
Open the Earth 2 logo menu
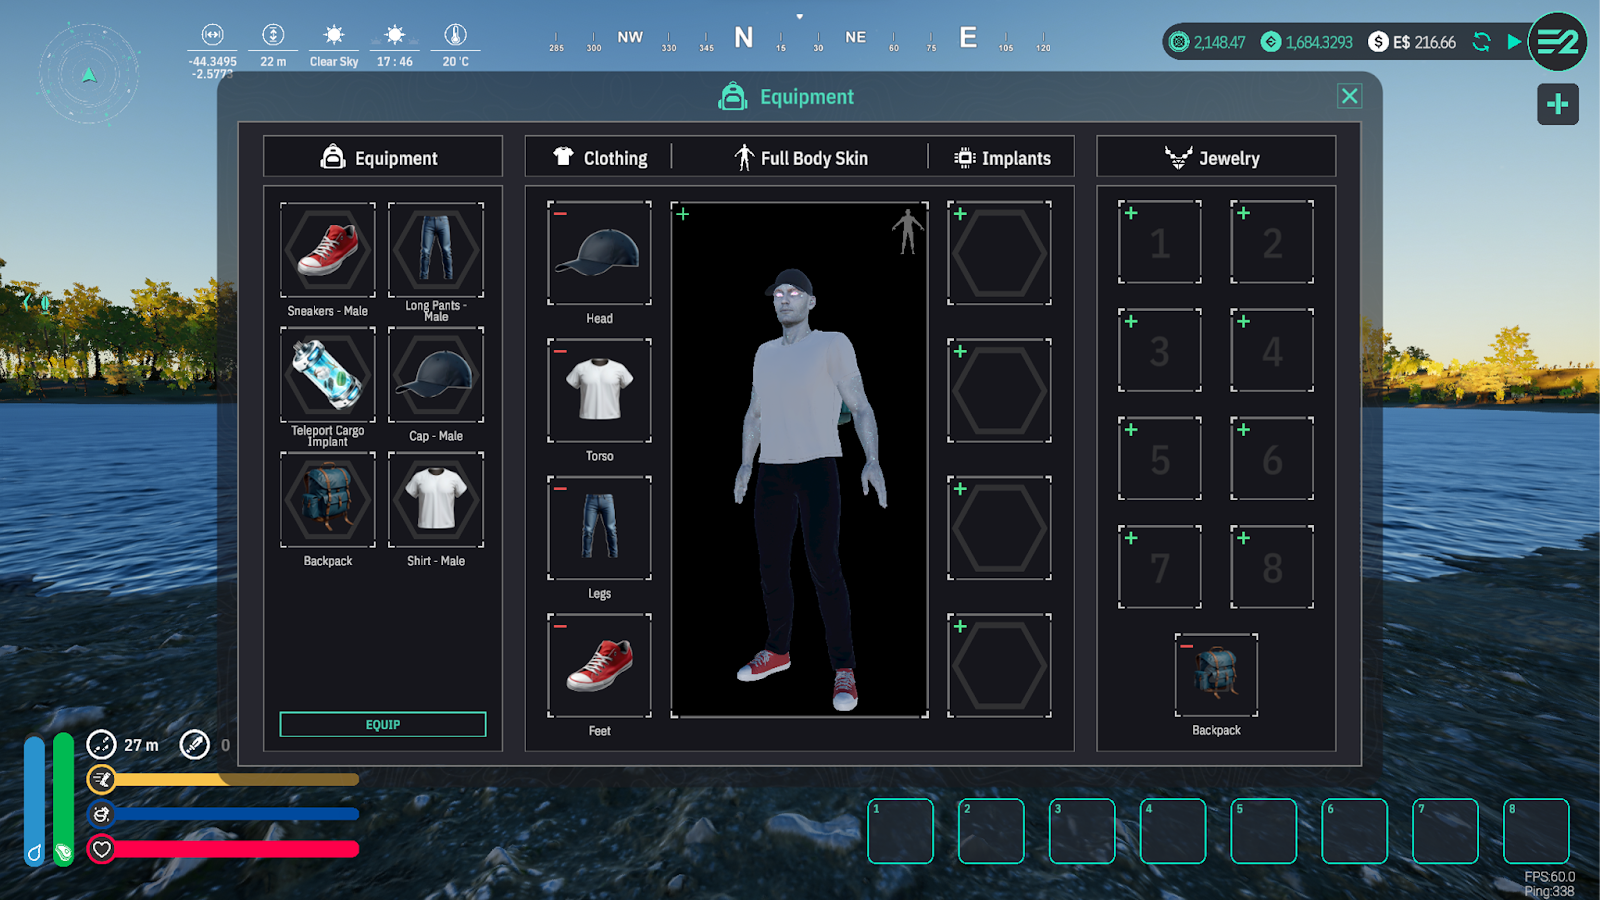pos(1557,42)
